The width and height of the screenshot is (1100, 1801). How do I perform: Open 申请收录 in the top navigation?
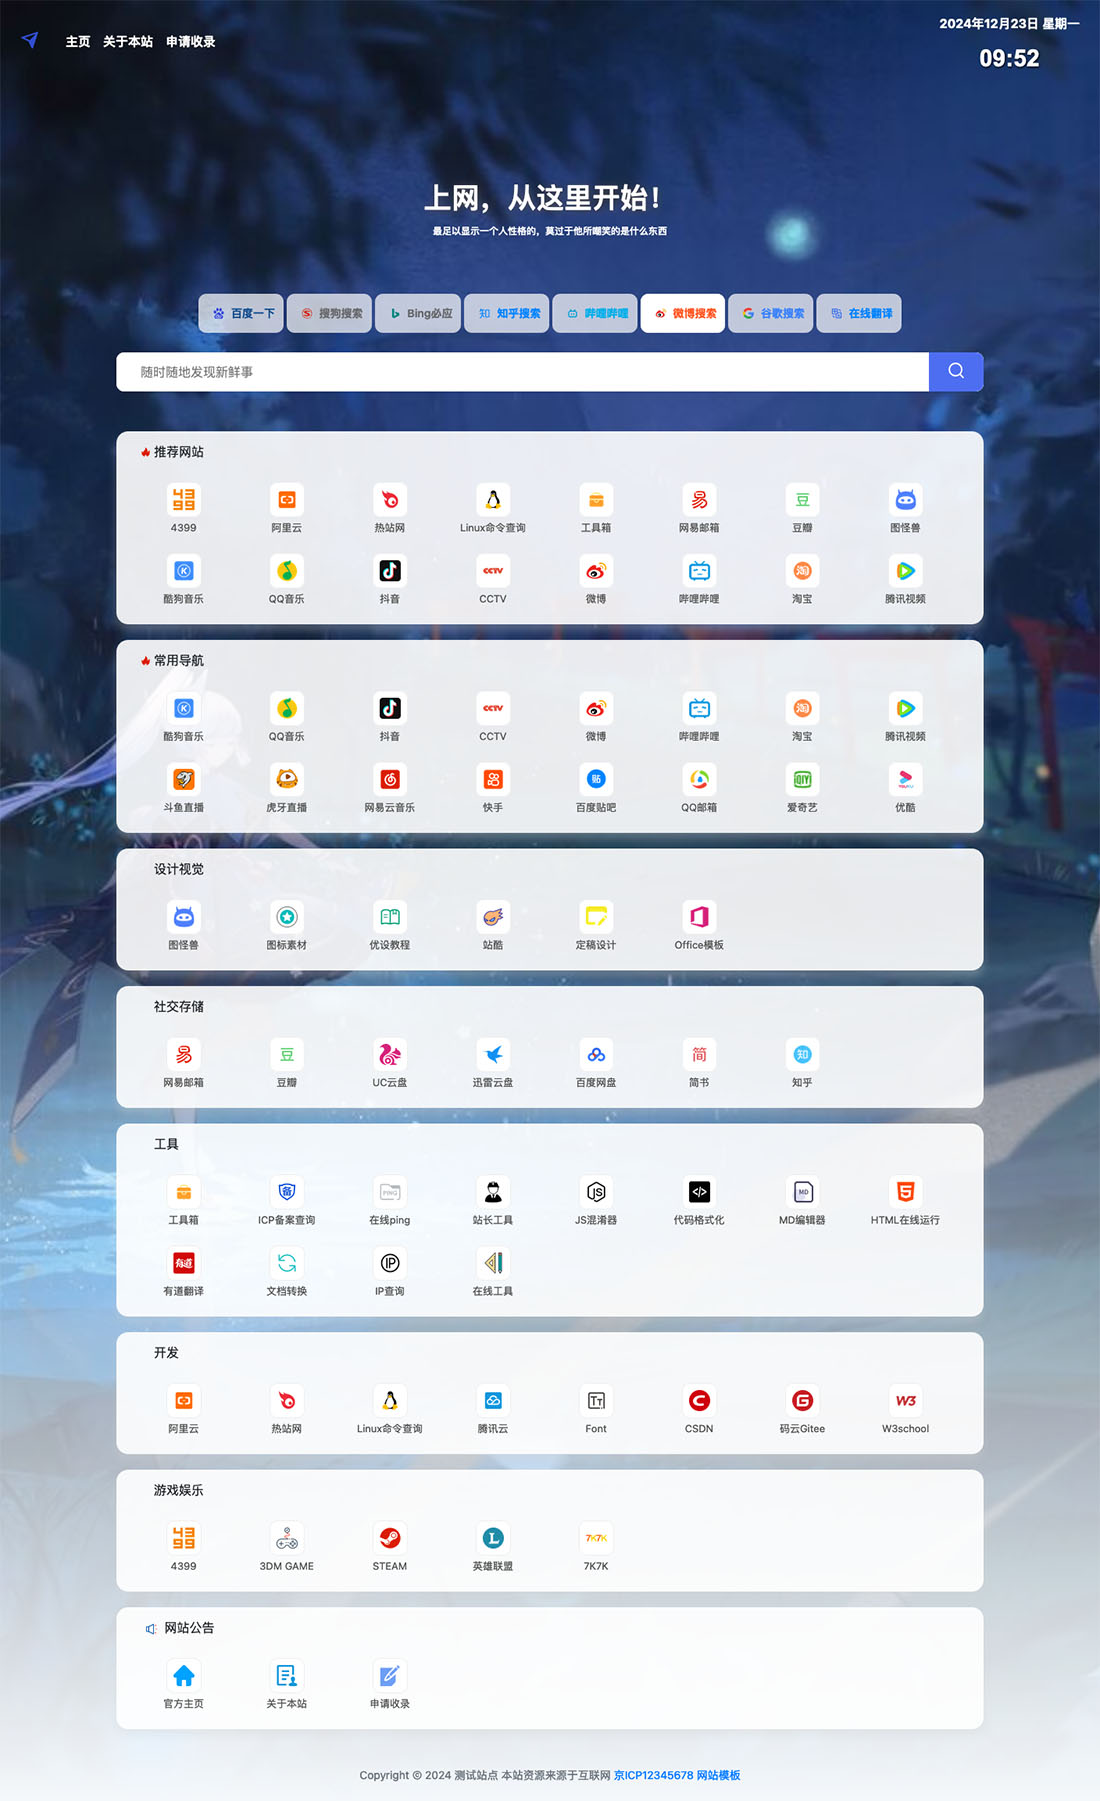point(191,41)
